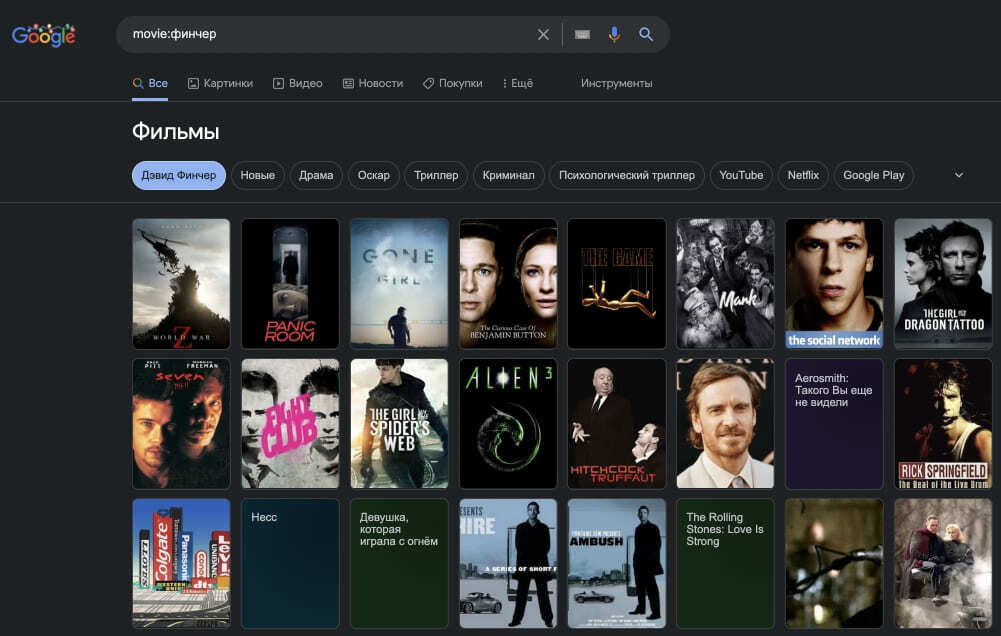Viewport: 1001px width, 636px height.
Task: Open the Benjamin Button poster
Action: coord(508,284)
